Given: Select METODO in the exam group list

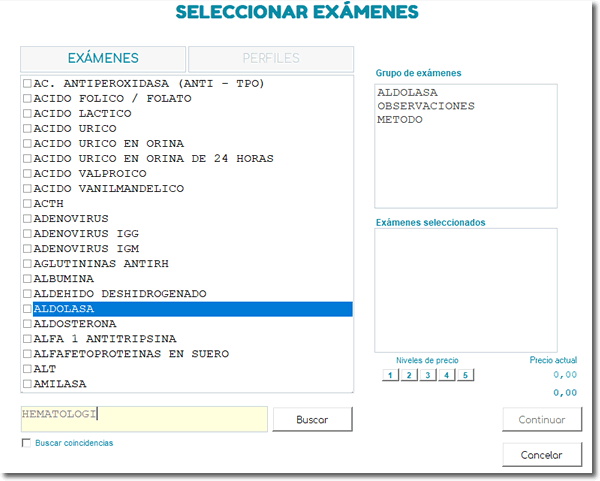Looking at the screenshot, I should click(x=400, y=120).
